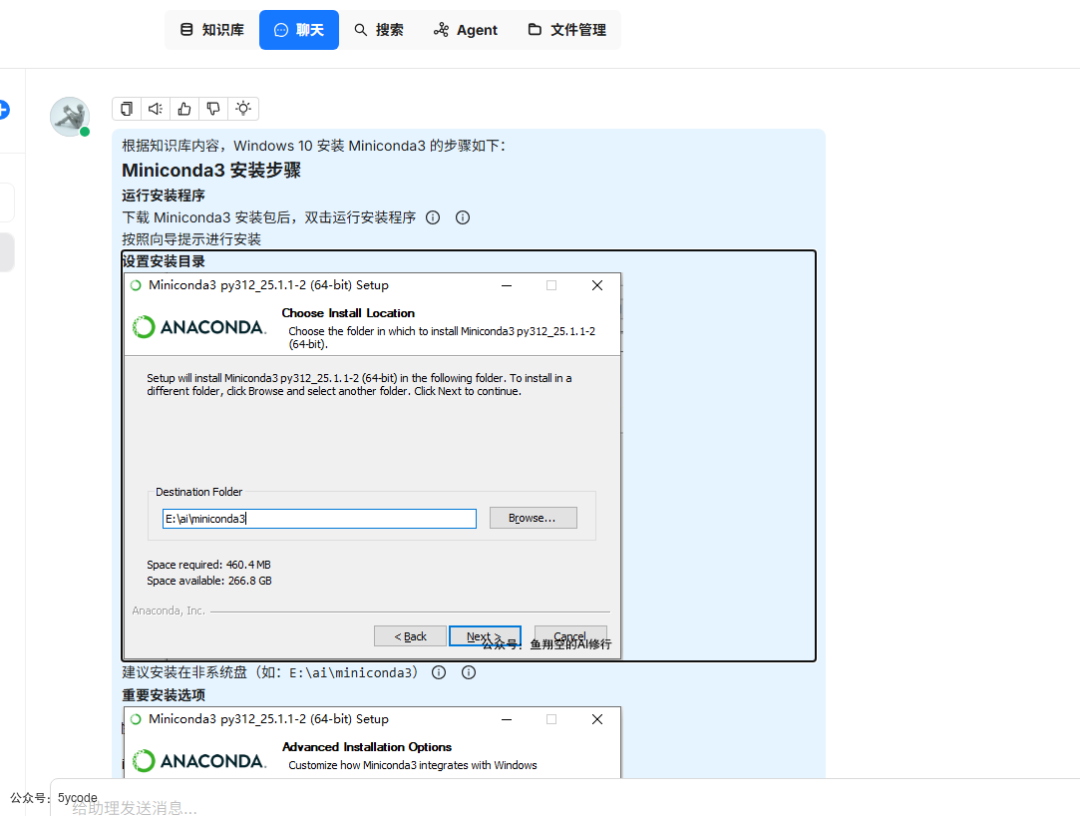1080x816 pixels.
Task: Open the Choose Install Location screenshot image
Action: pyautogui.click(x=373, y=465)
